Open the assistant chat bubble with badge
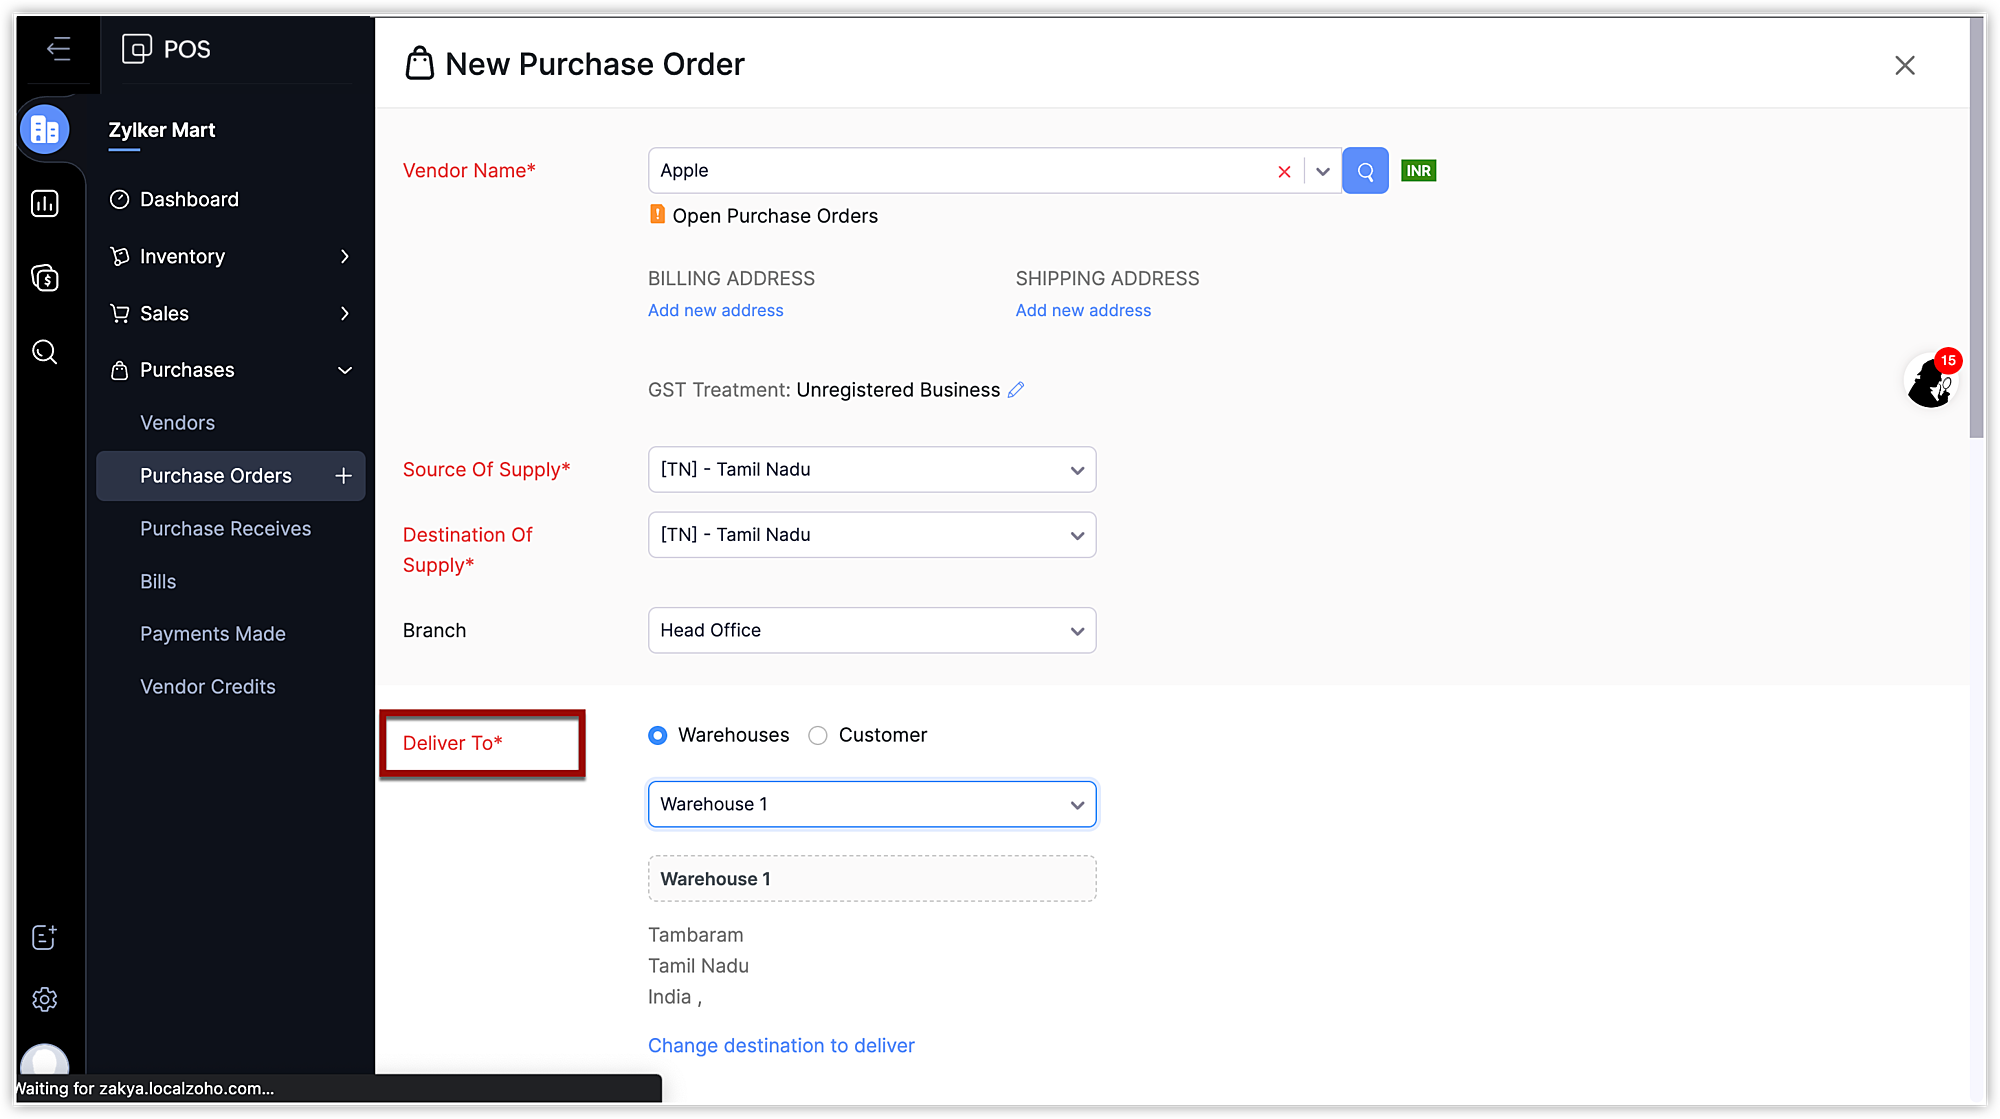The height and width of the screenshot is (1119, 2000). (x=1930, y=381)
